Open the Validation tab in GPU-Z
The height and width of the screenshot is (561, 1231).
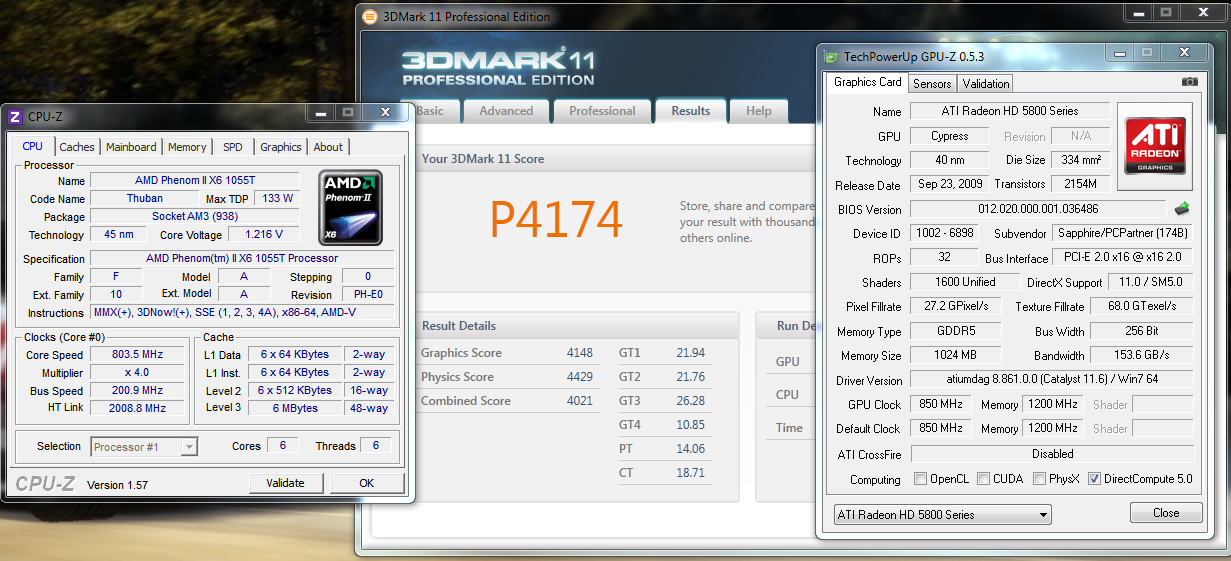pyautogui.click(x=986, y=84)
